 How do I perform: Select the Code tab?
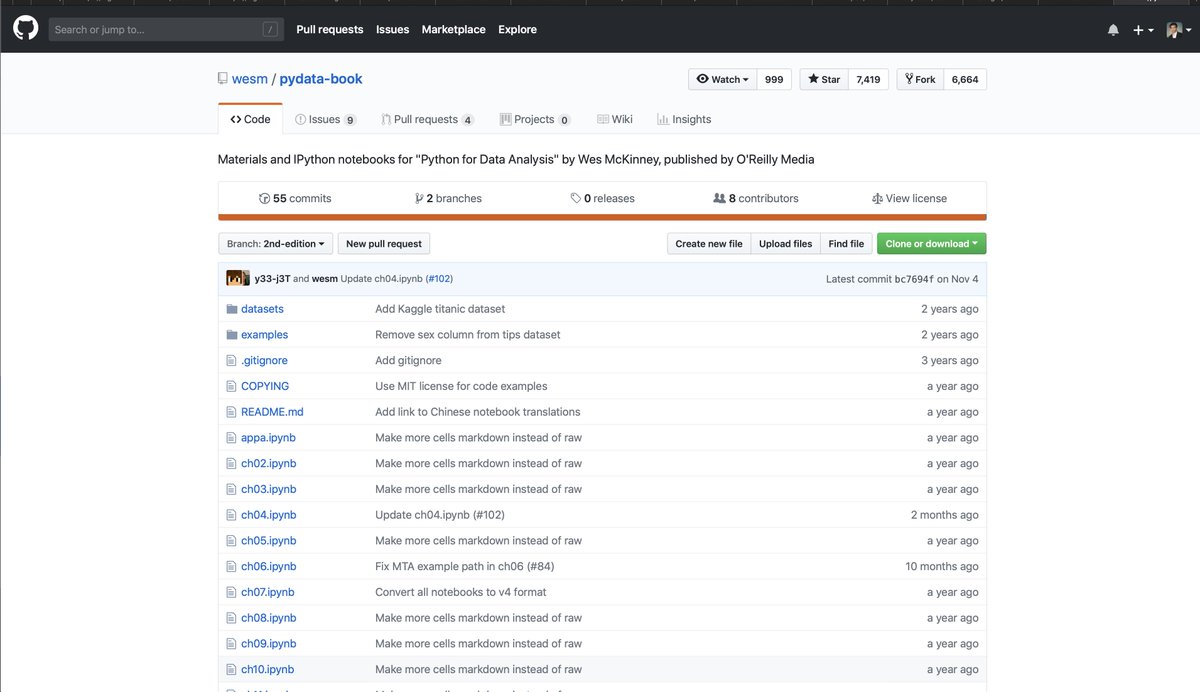coord(250,119)
